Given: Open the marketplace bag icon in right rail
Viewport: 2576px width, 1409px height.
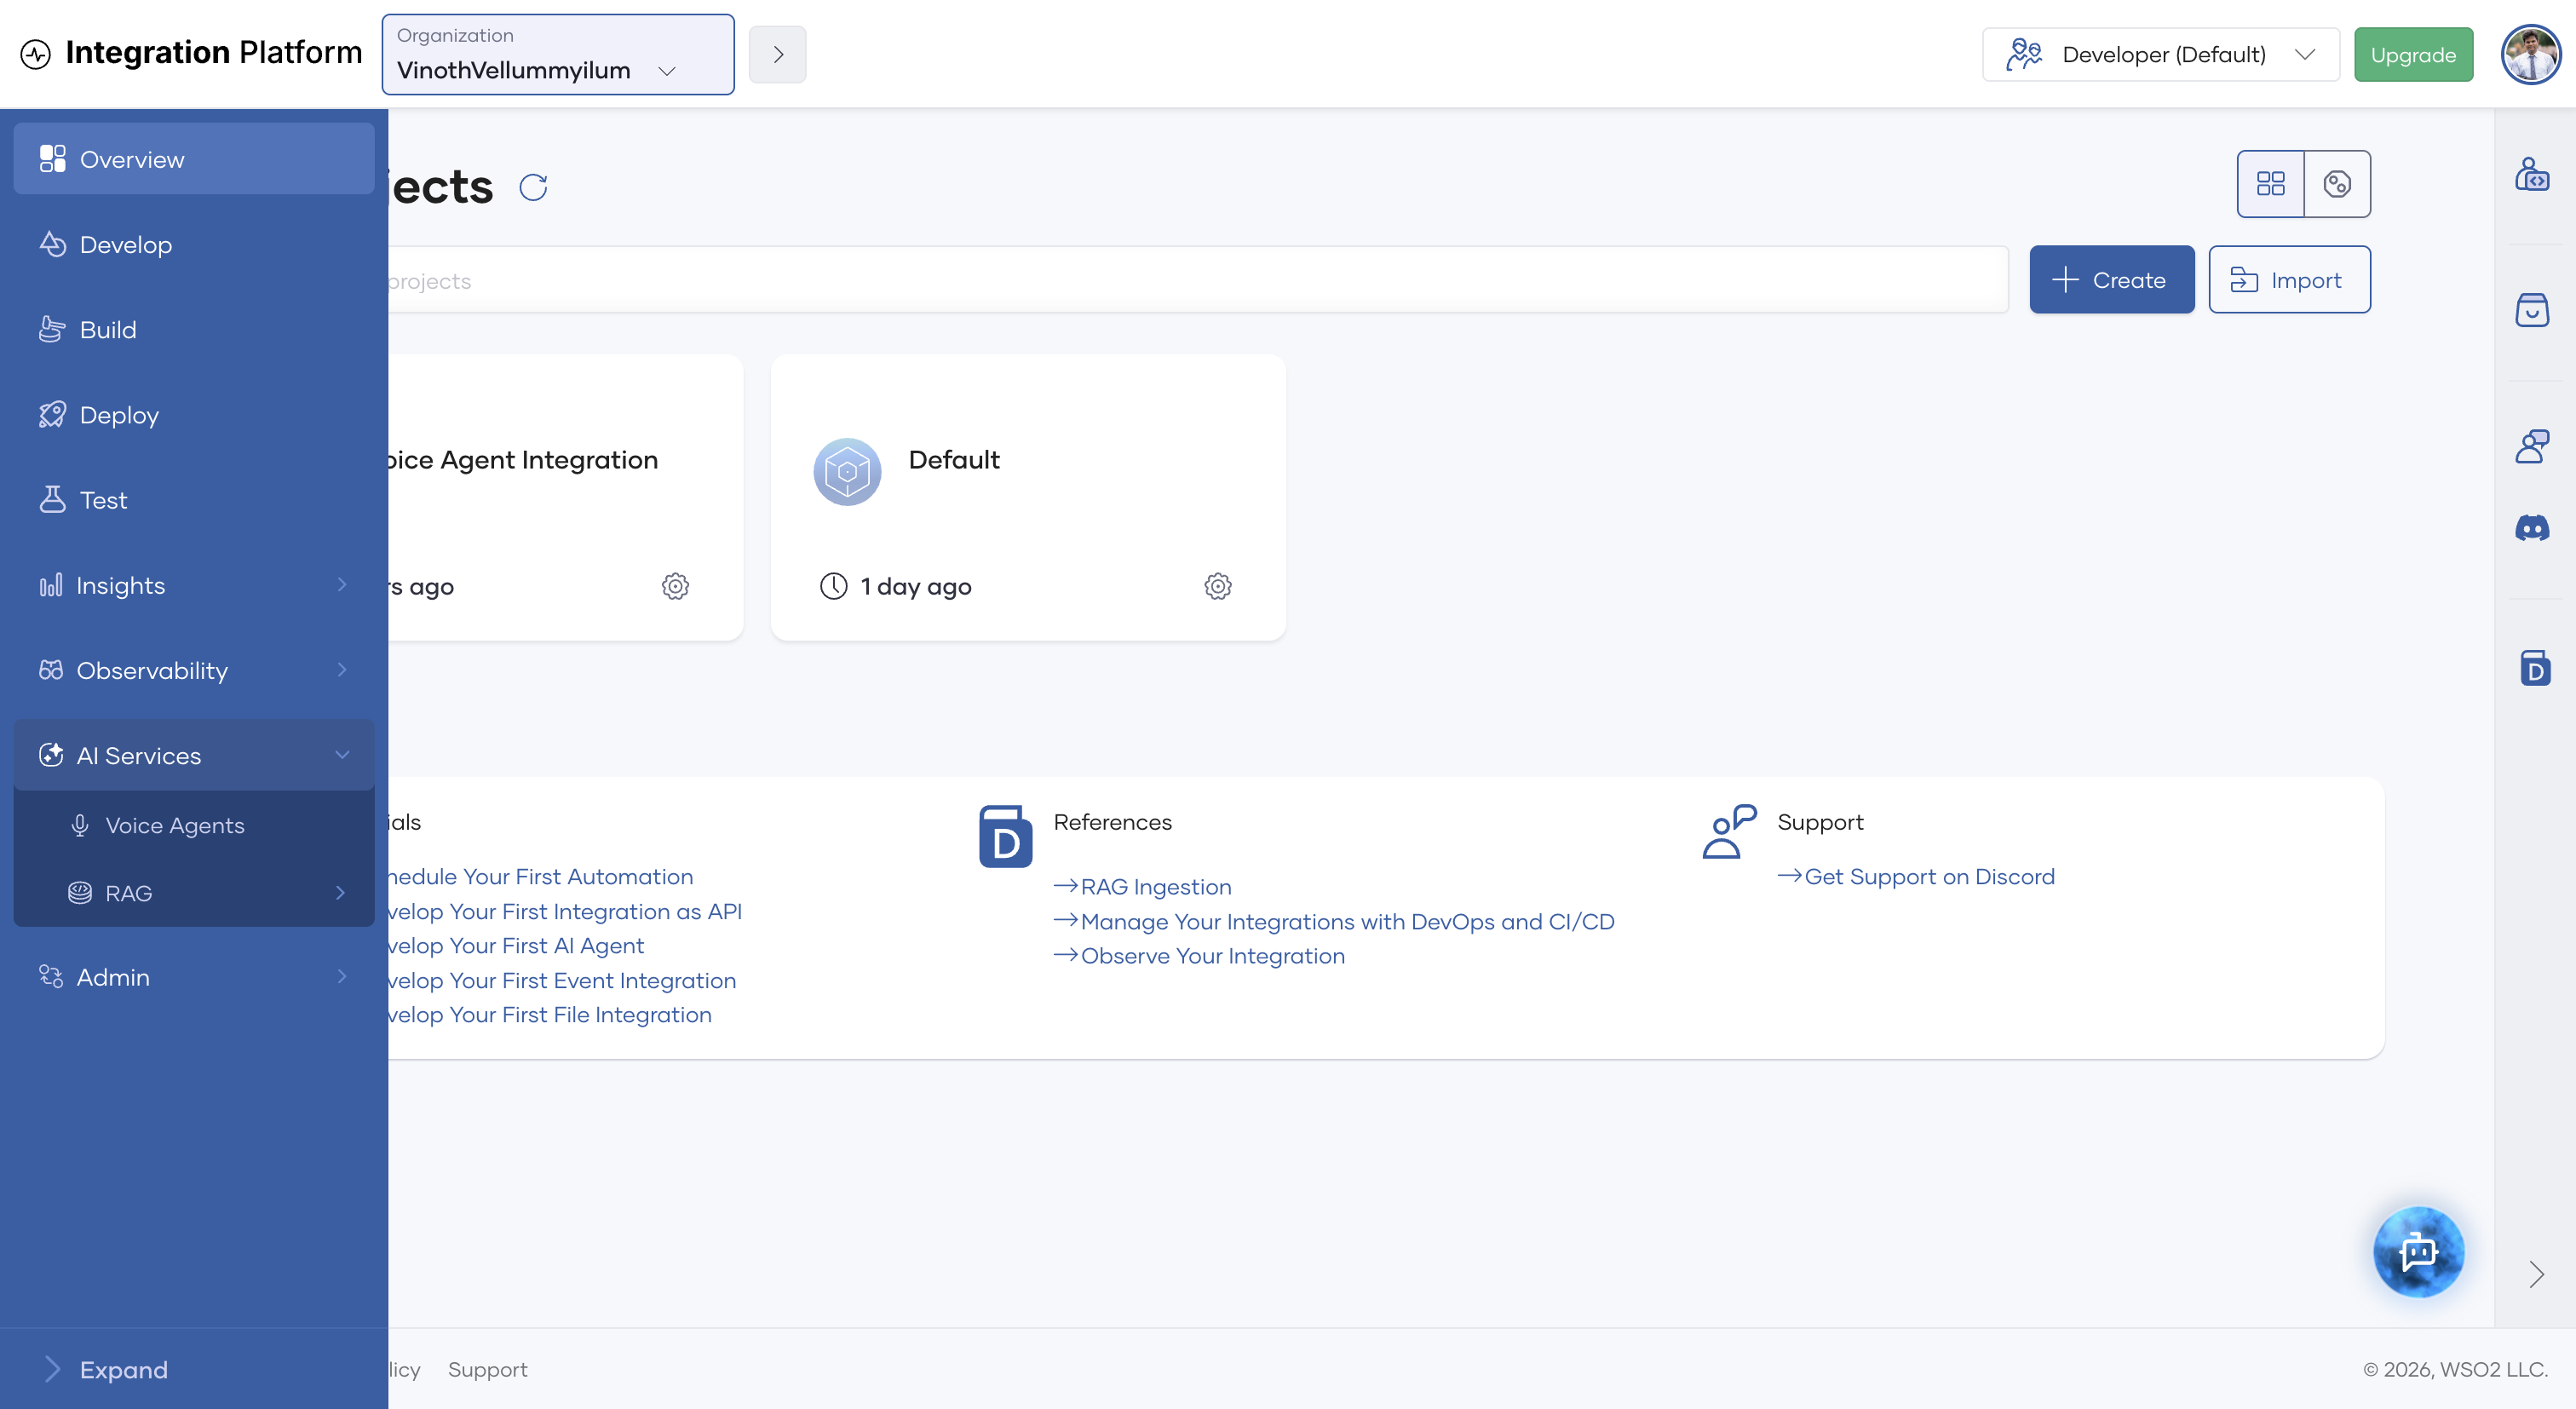Looking at the screenshot, I should 2532,309.
